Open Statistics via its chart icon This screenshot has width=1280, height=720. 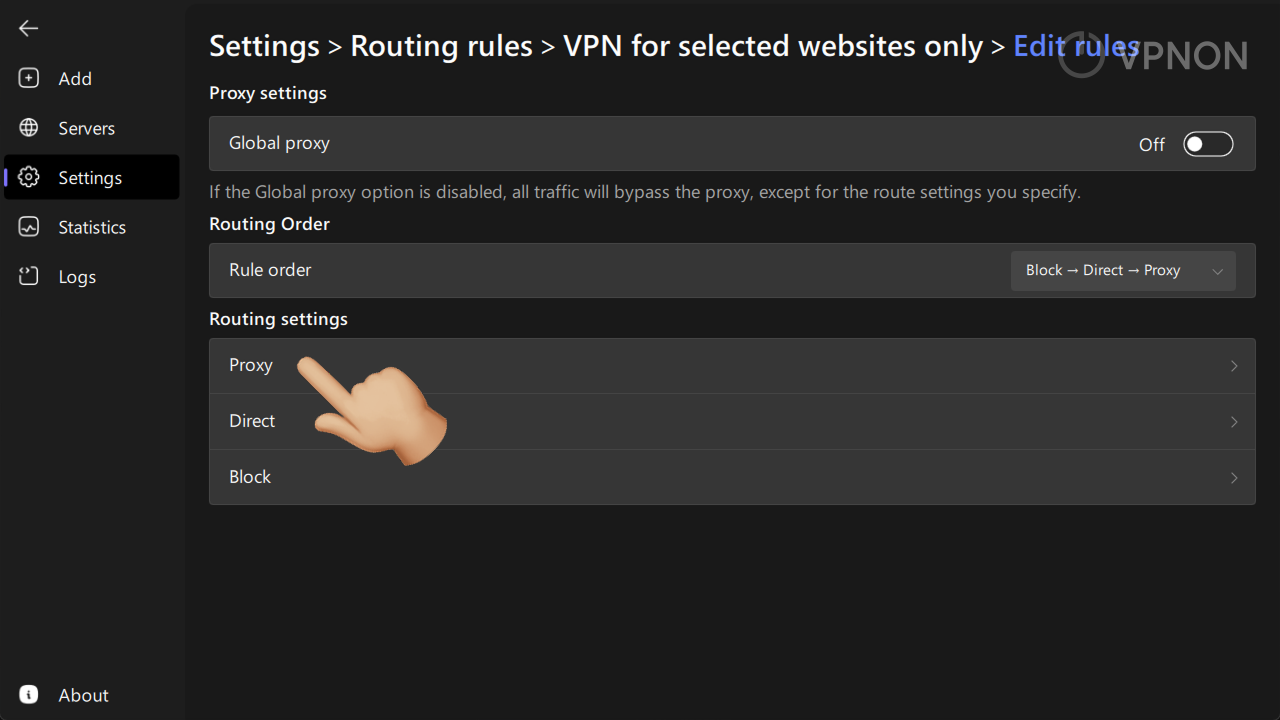pos(28,227)
